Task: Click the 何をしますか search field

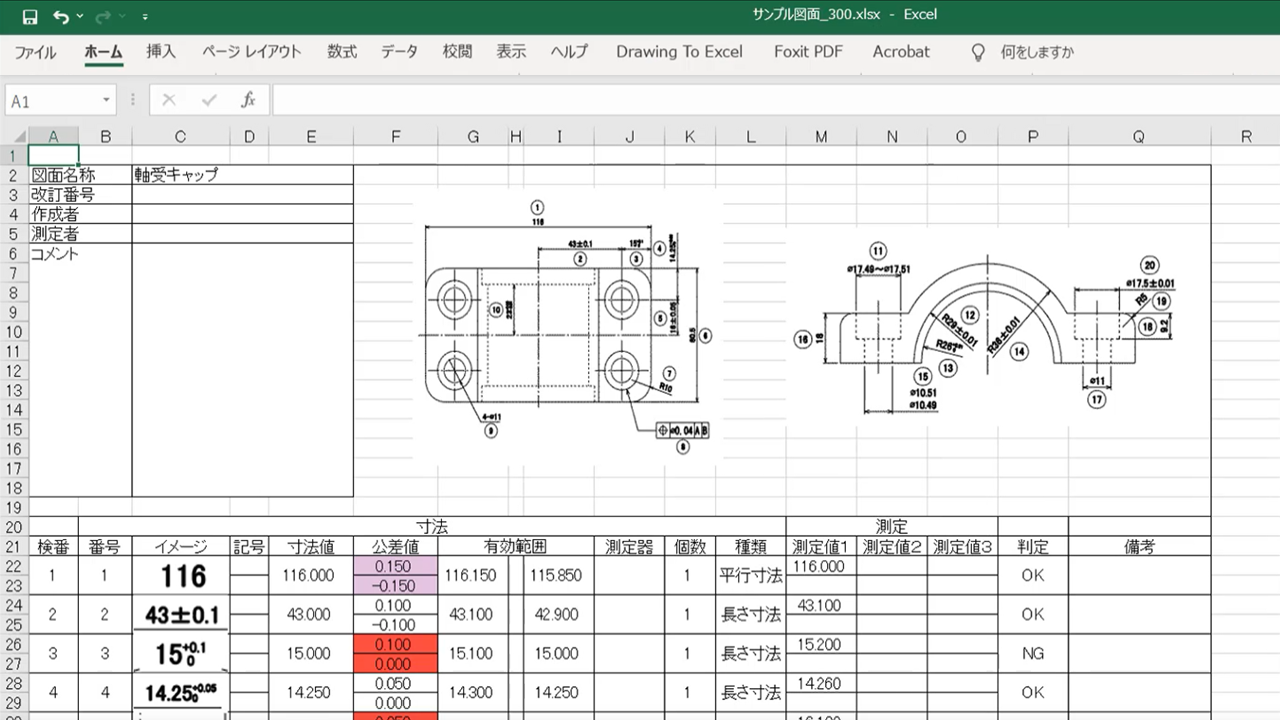Action: 1037,52
